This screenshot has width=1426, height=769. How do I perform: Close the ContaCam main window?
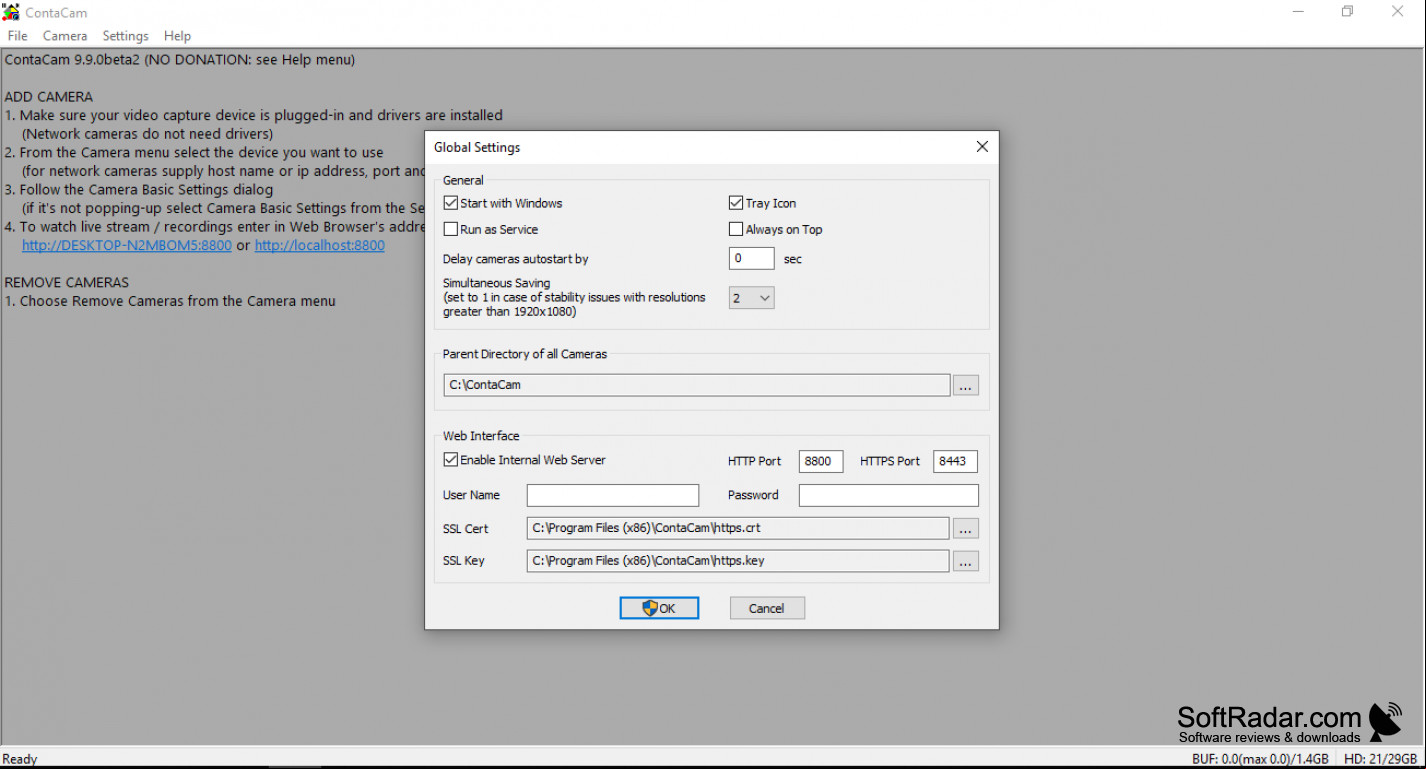coord(1398,12)
